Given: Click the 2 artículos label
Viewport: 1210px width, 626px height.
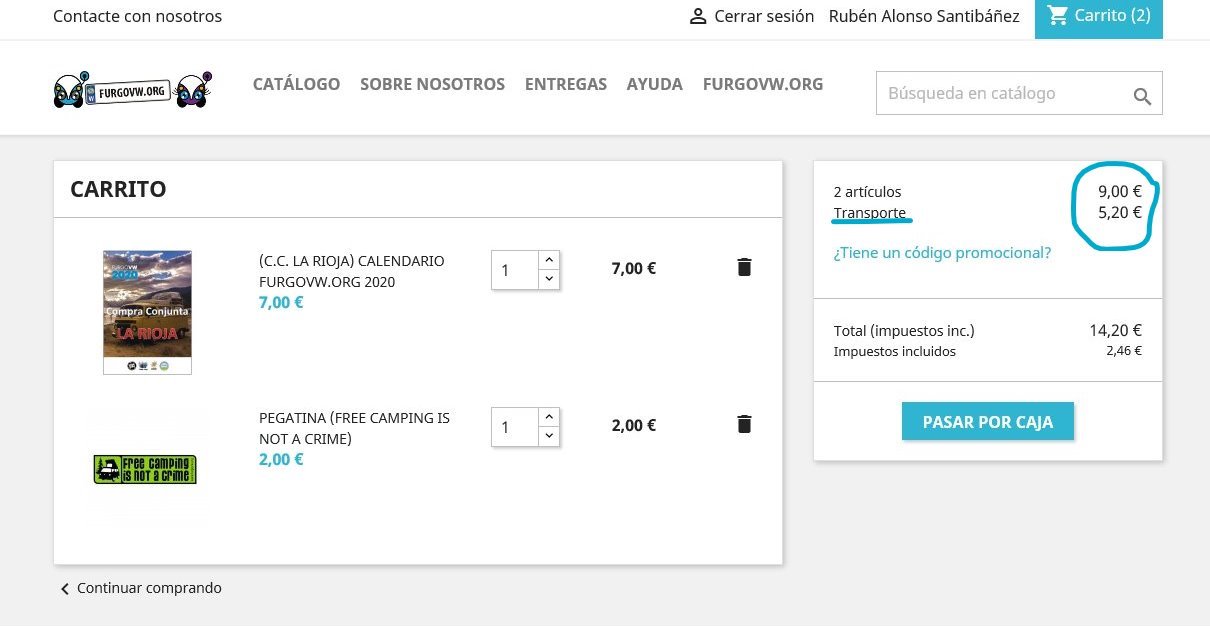Looking at the screenshot, I should (867, 191).
